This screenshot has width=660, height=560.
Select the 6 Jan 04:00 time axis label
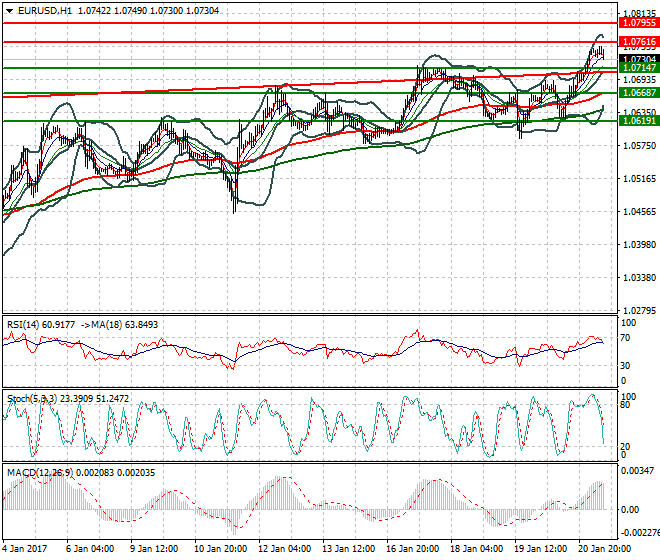tap(90, 549)
